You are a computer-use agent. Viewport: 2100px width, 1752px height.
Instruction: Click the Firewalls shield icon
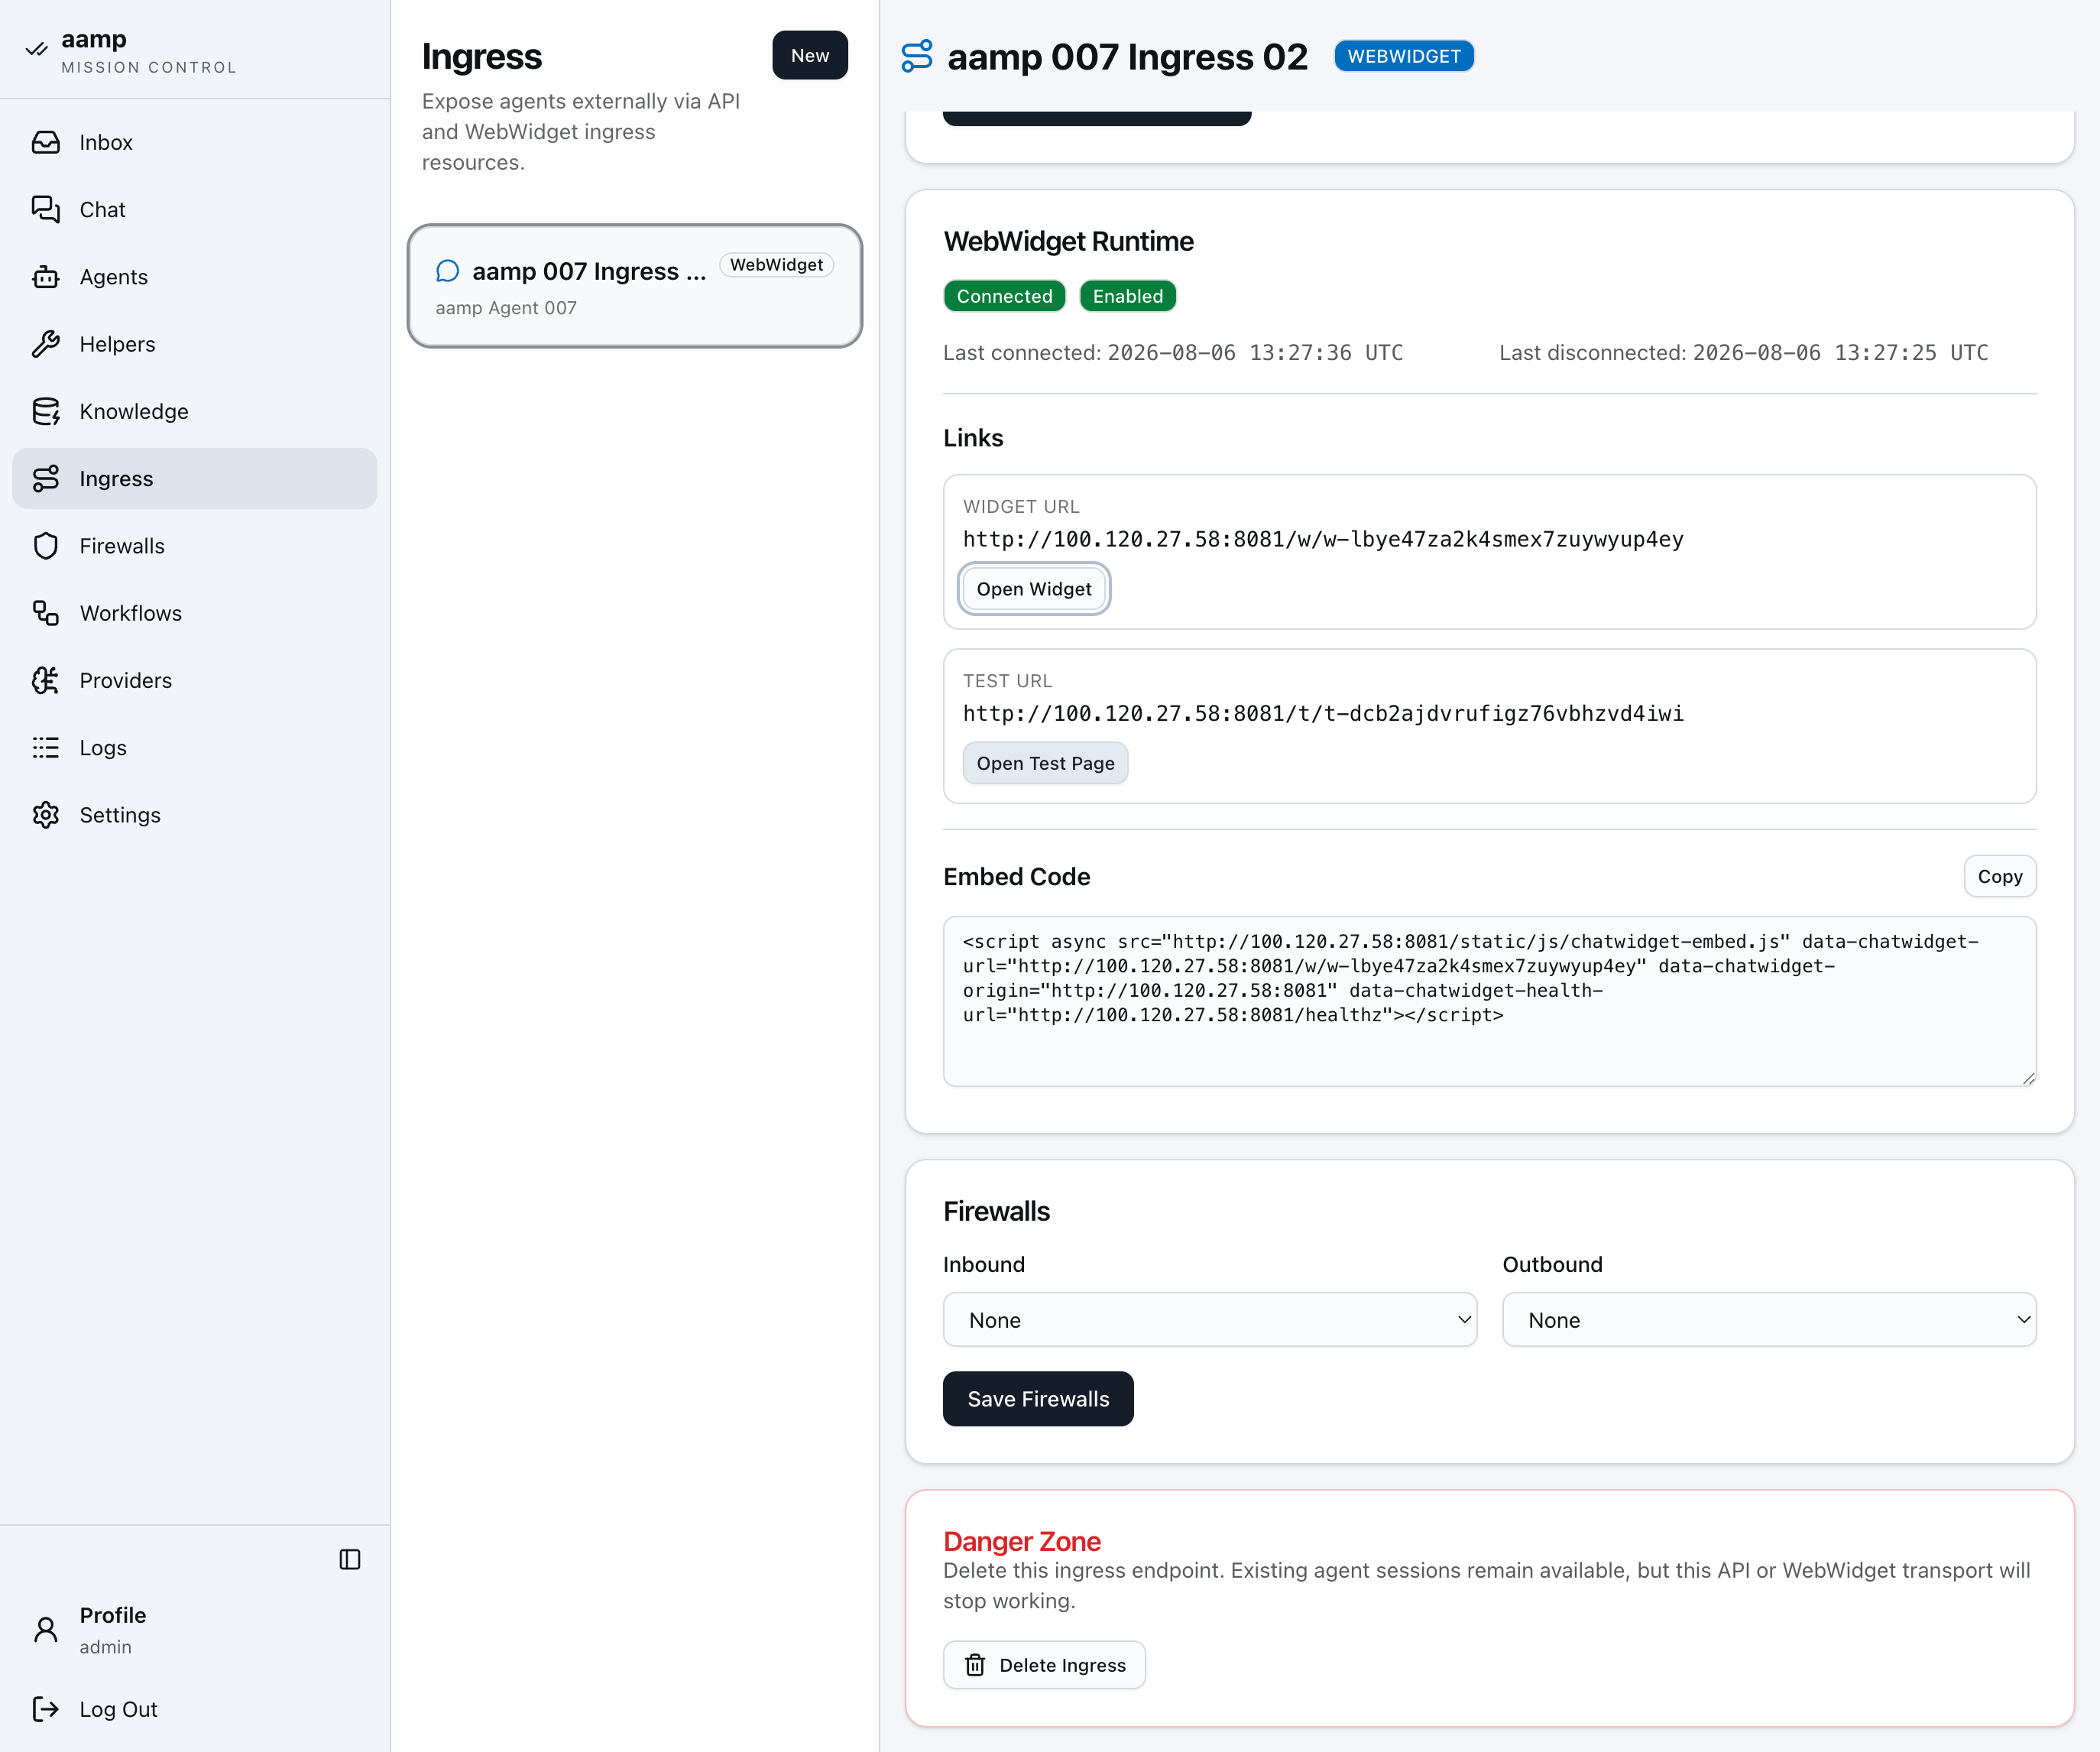46,546
